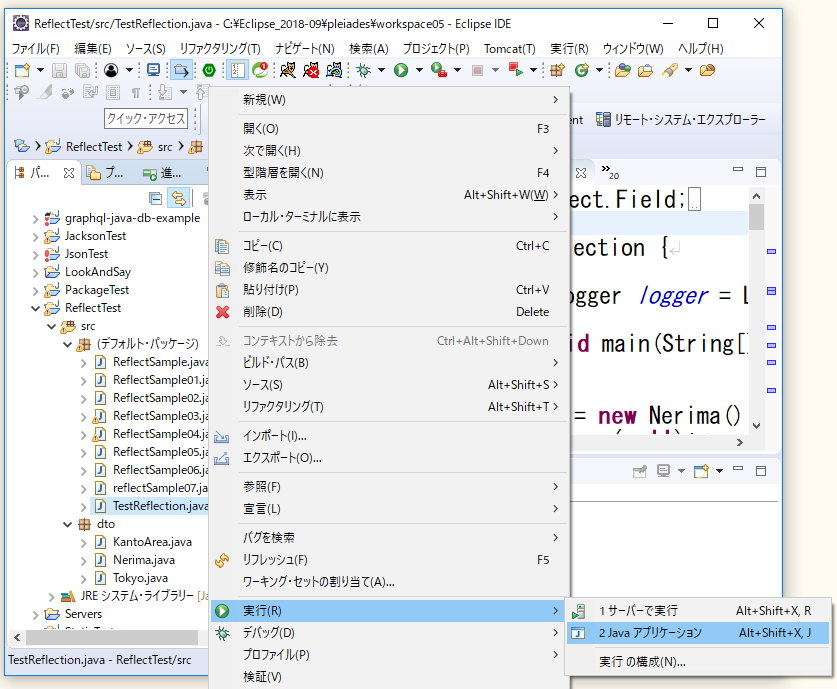
Task: Open the dropdown beside the New wizard icon
Action: pyautogui.click(x=40, y=70)
